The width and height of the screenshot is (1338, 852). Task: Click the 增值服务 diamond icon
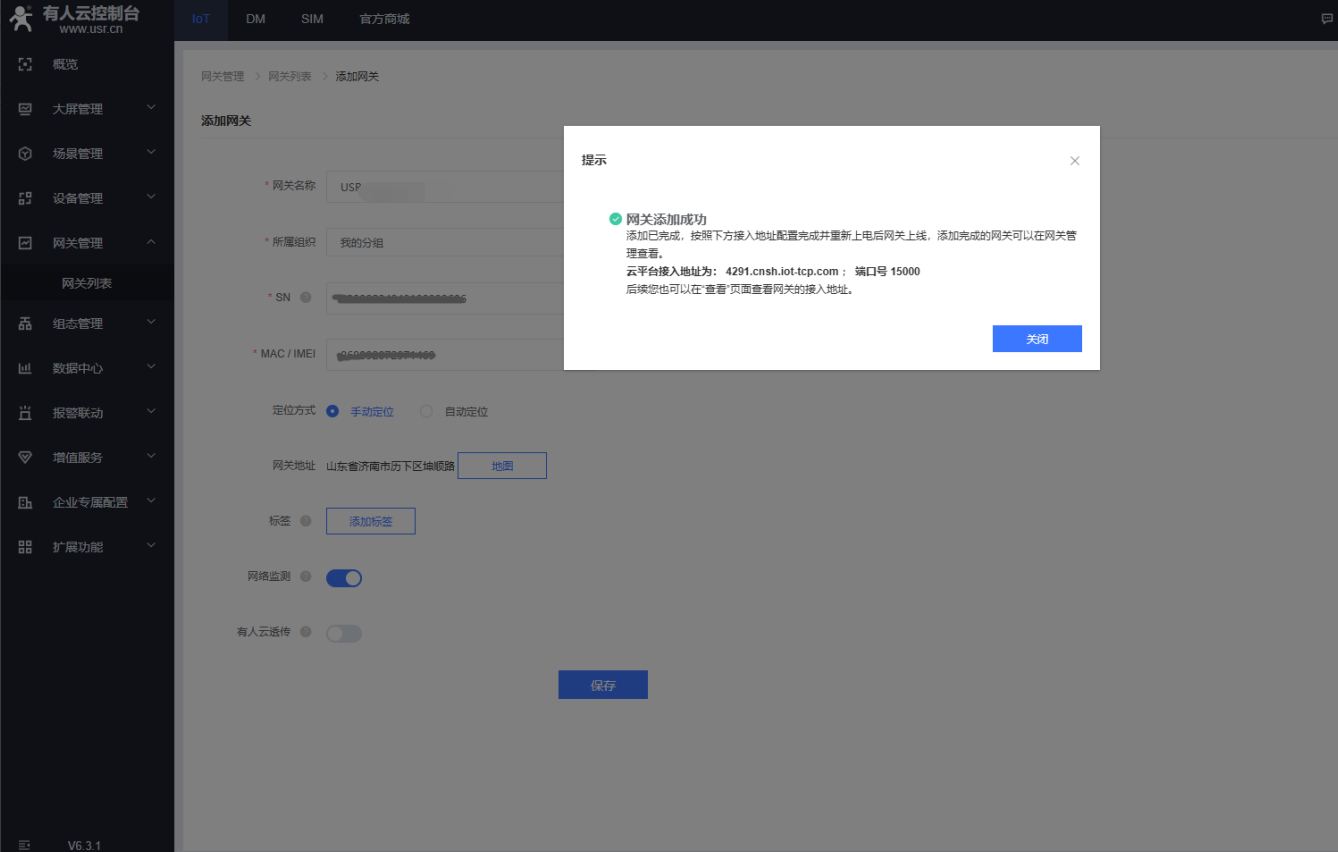click(x=26, y=457)
